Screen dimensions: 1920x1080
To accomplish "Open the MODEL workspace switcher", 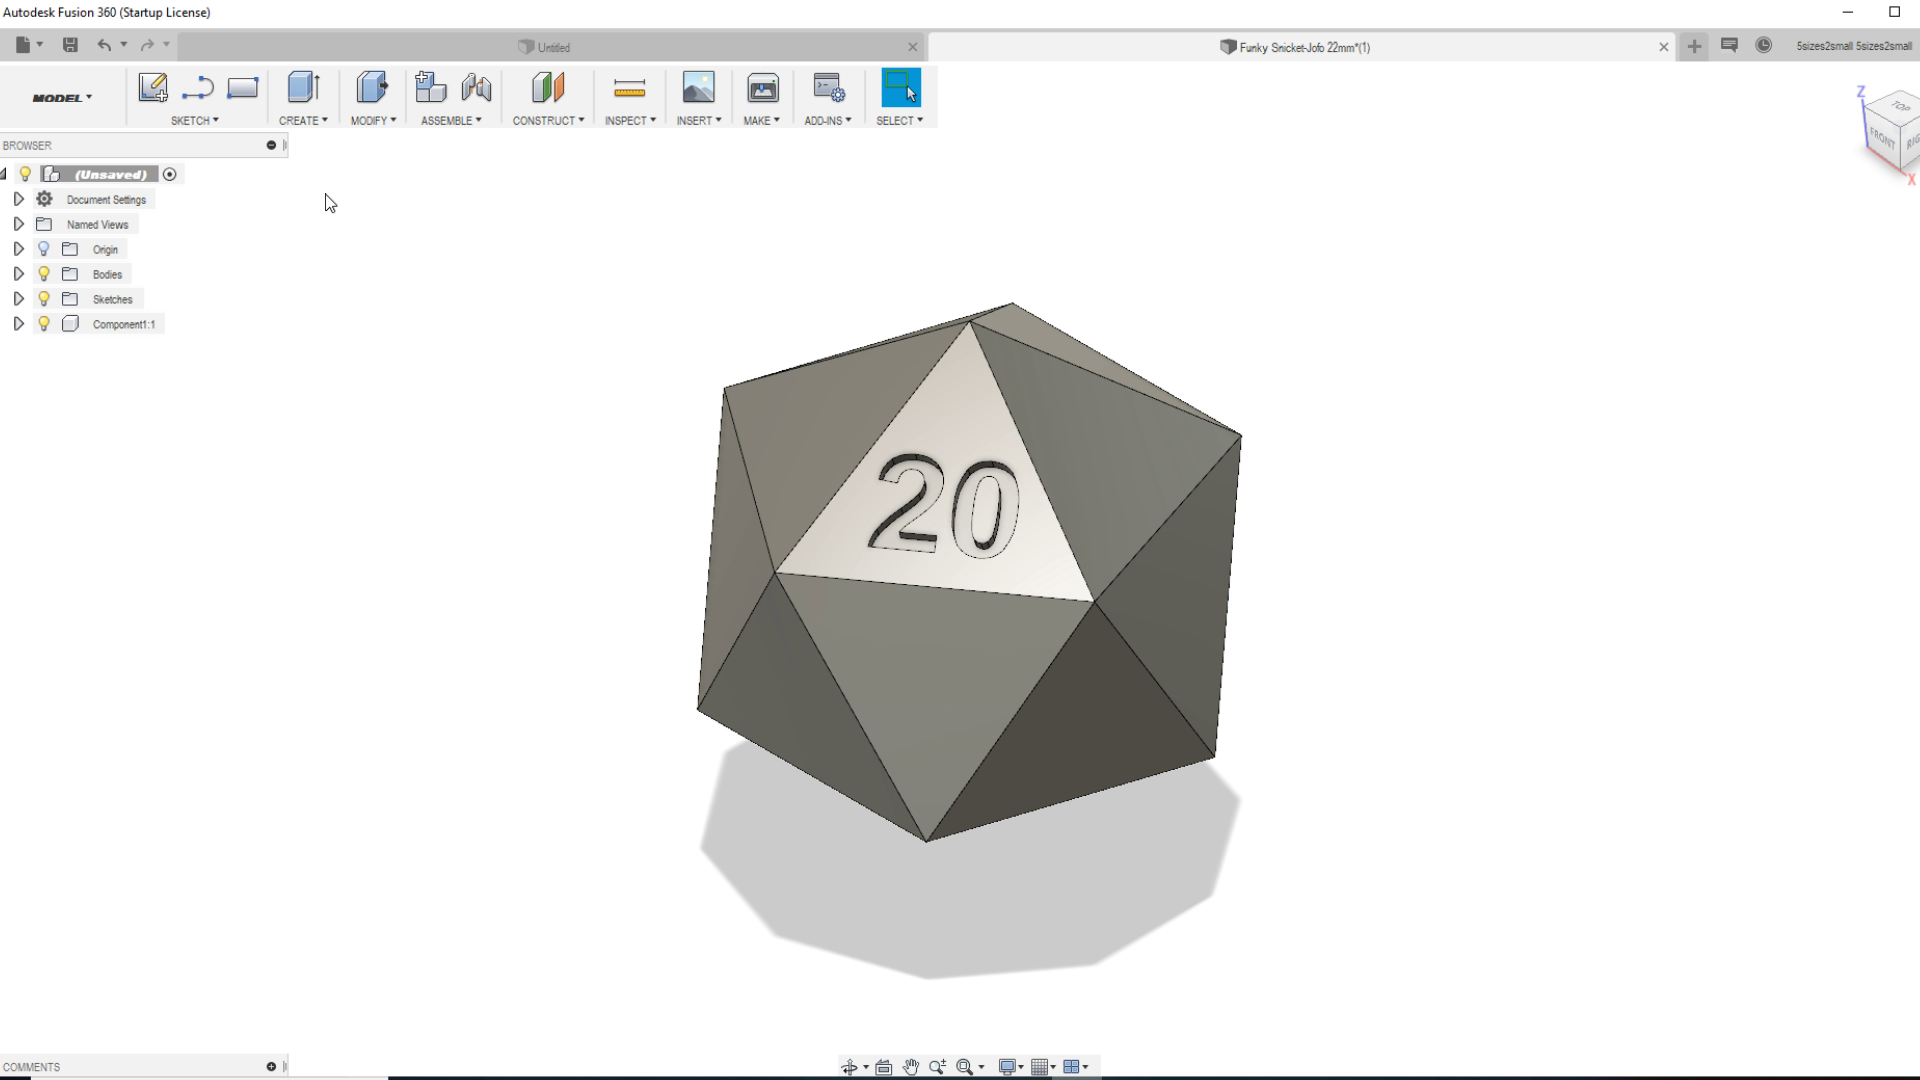I will (x=60, y=97).
